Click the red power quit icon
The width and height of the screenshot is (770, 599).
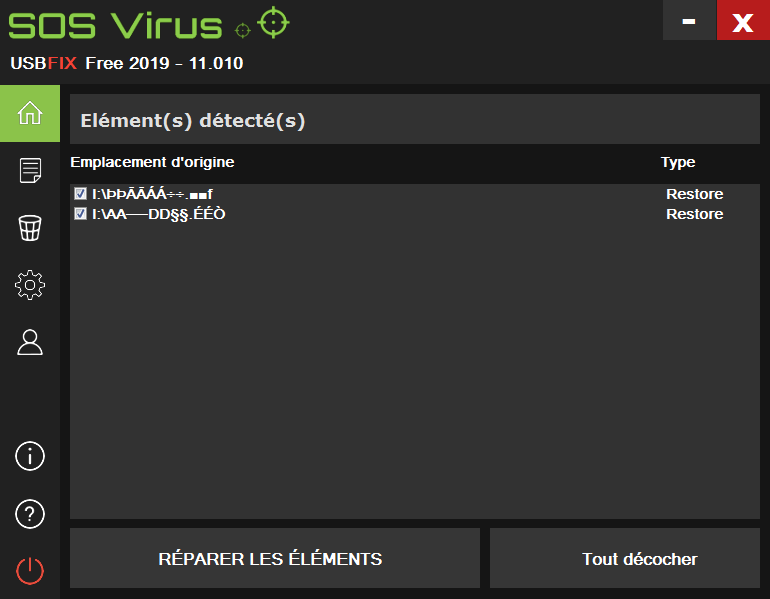[x=30, y=571]
